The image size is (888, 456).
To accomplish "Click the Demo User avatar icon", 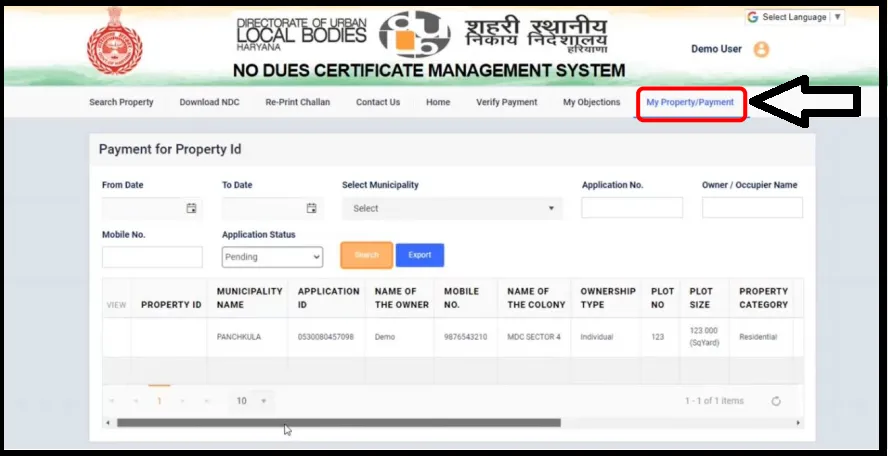I will click(761, 49).
